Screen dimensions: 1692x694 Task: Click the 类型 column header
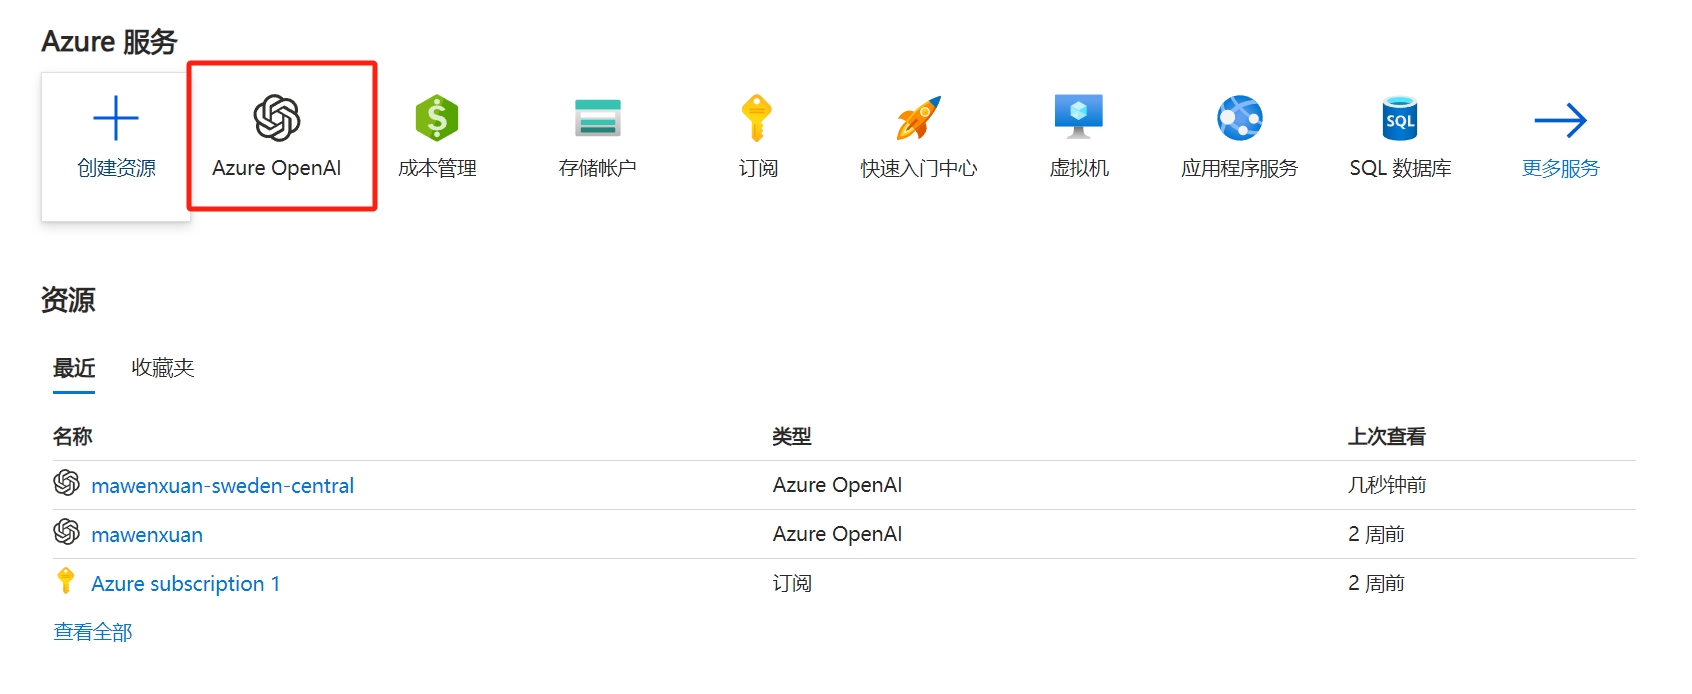point(792,436)
